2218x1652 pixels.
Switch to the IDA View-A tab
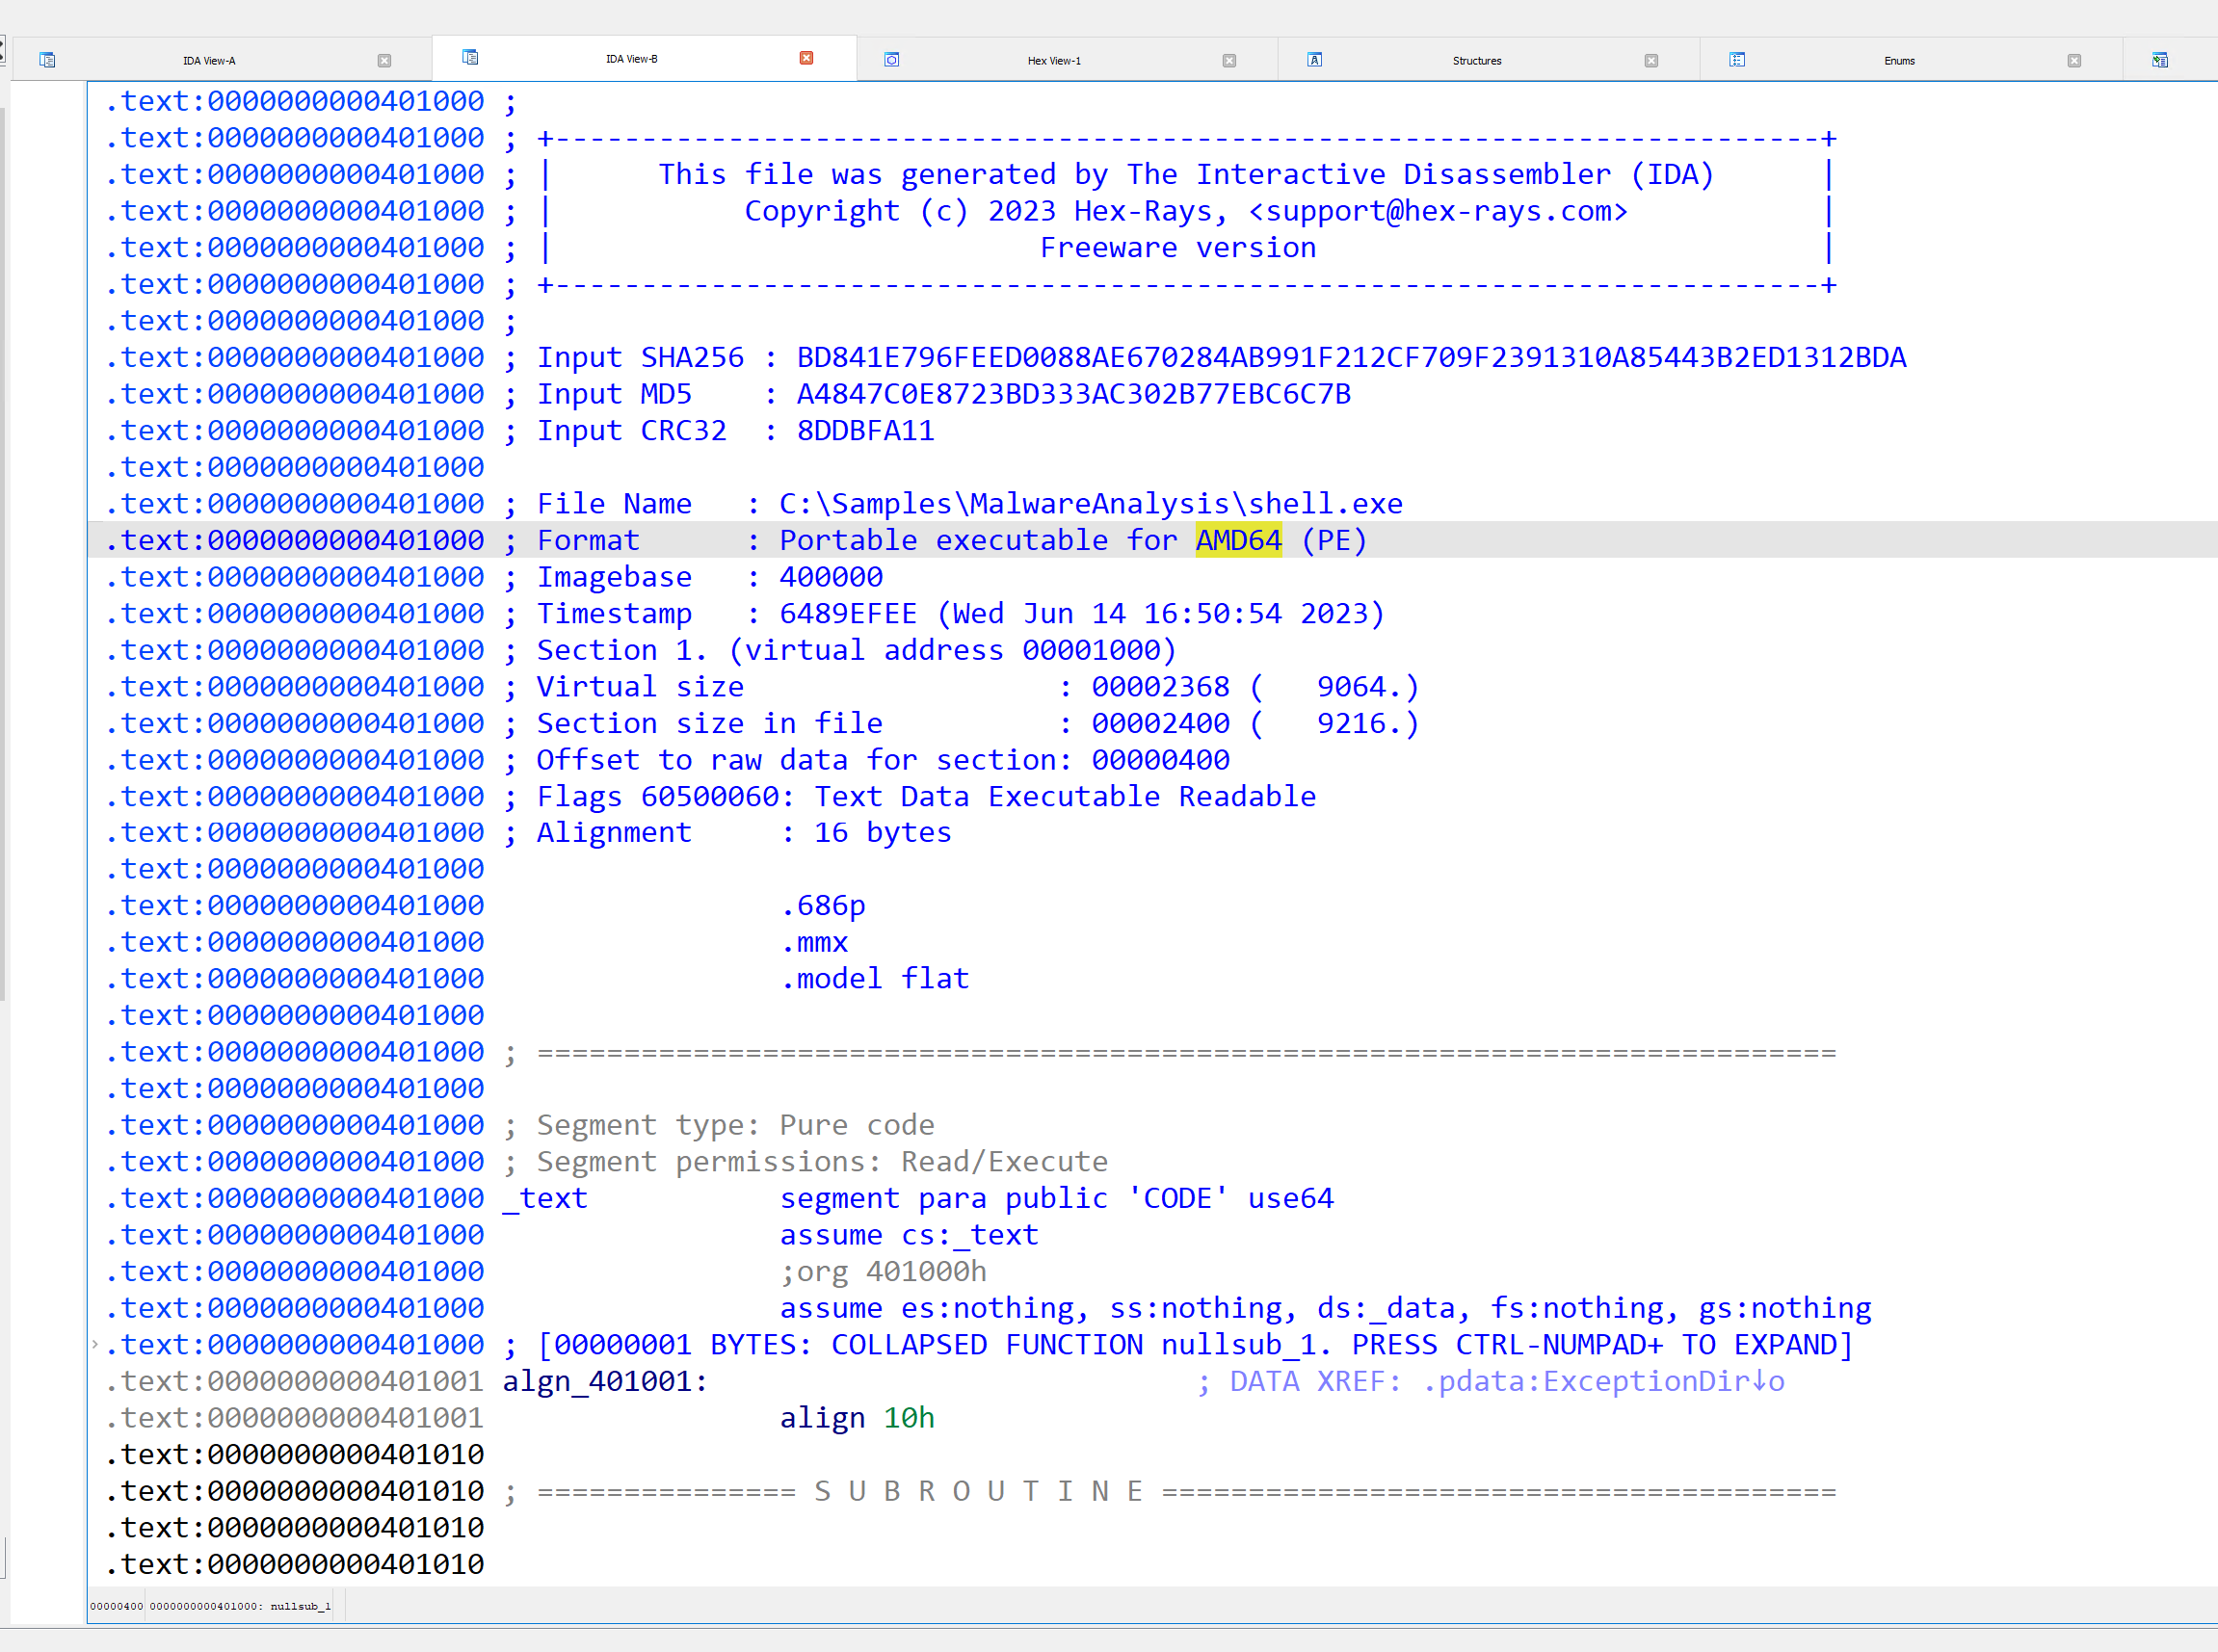coord(209,61)
